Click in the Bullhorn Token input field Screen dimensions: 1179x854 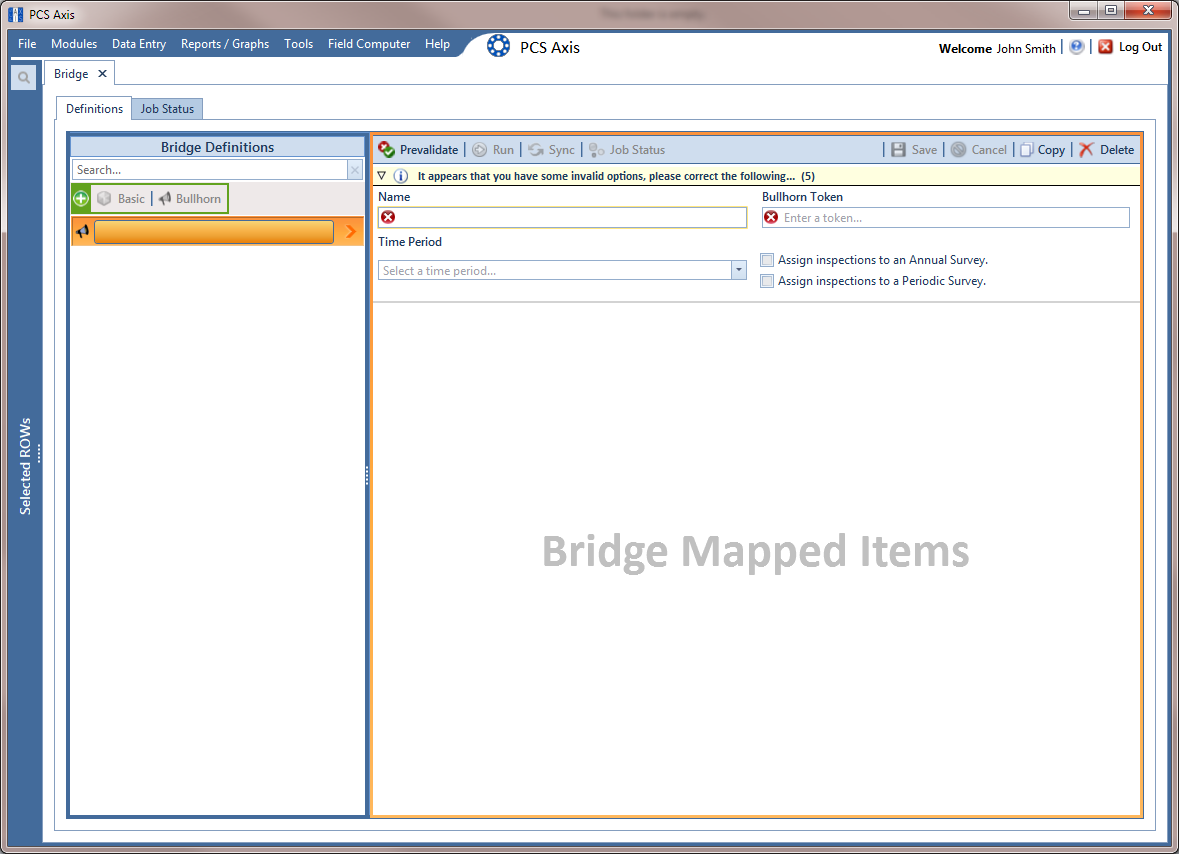pos(945,217)
